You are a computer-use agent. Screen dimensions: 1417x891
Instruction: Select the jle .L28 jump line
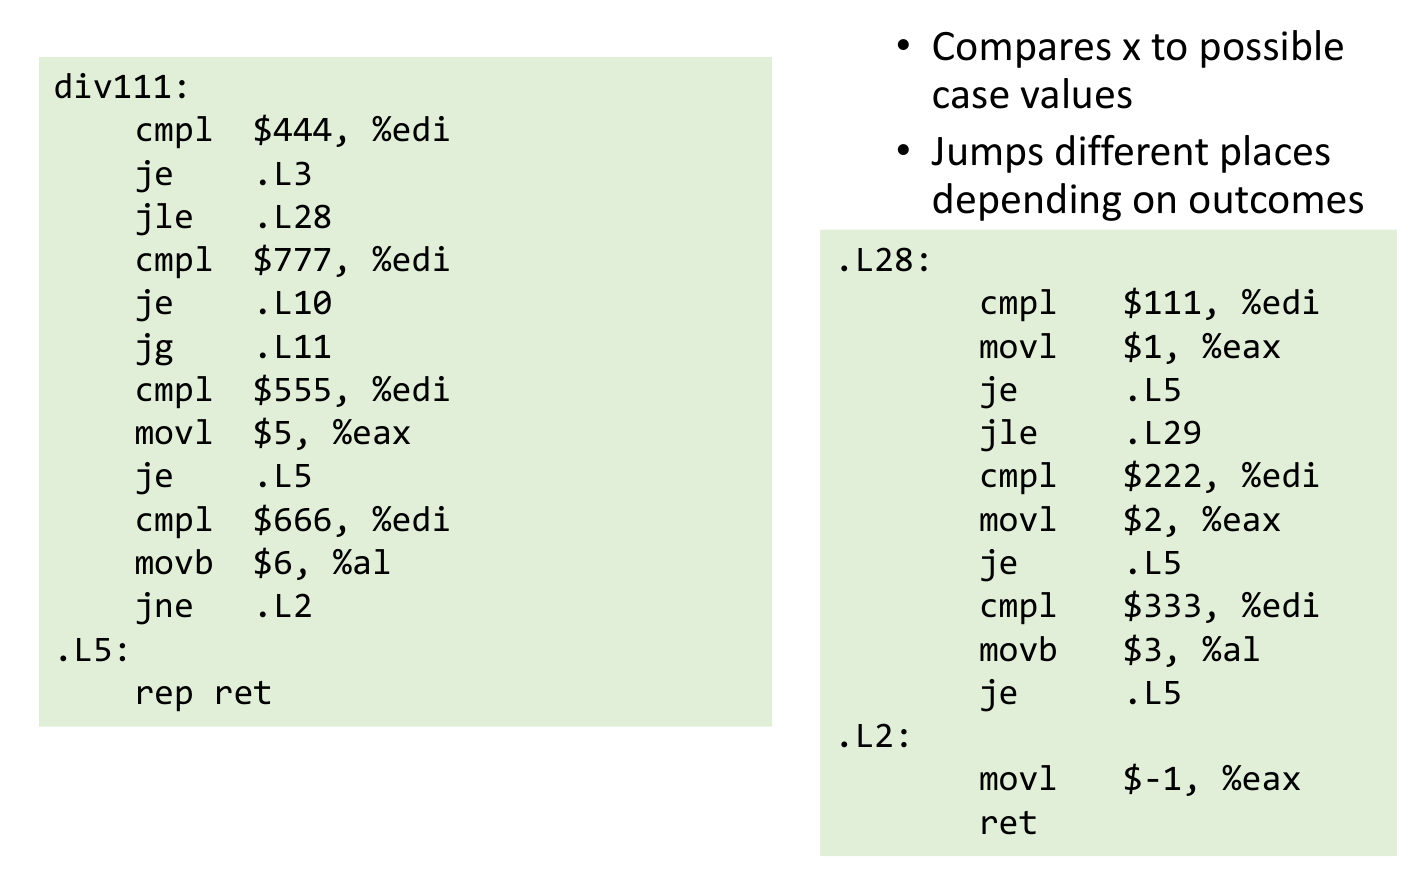[x=233, y=217]
